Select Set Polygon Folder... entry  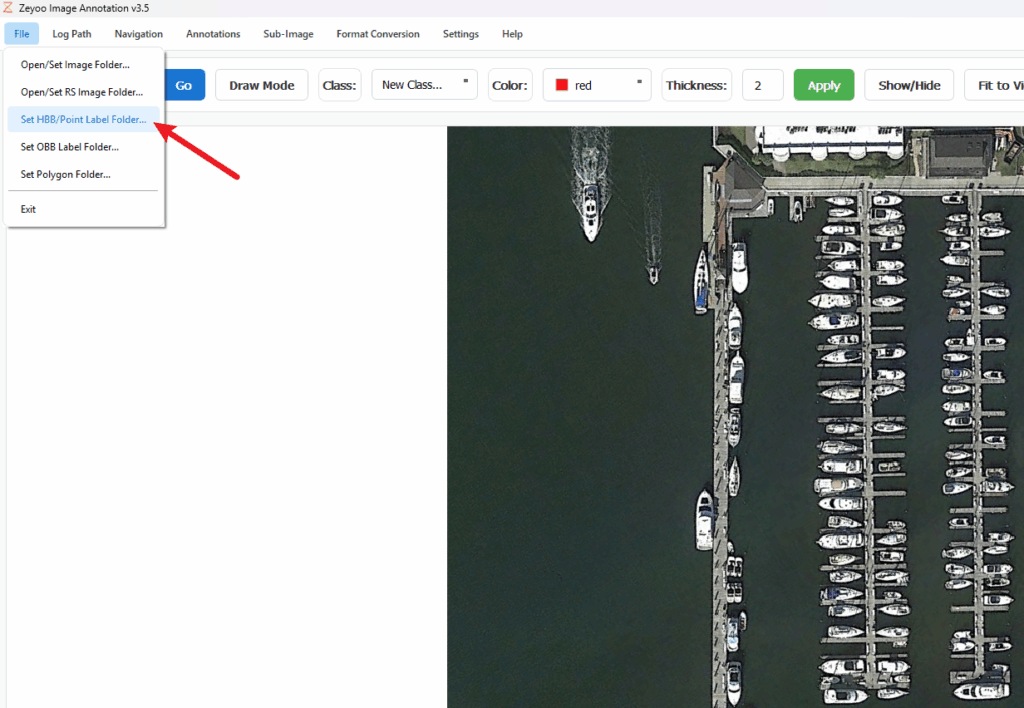[84, 174]
